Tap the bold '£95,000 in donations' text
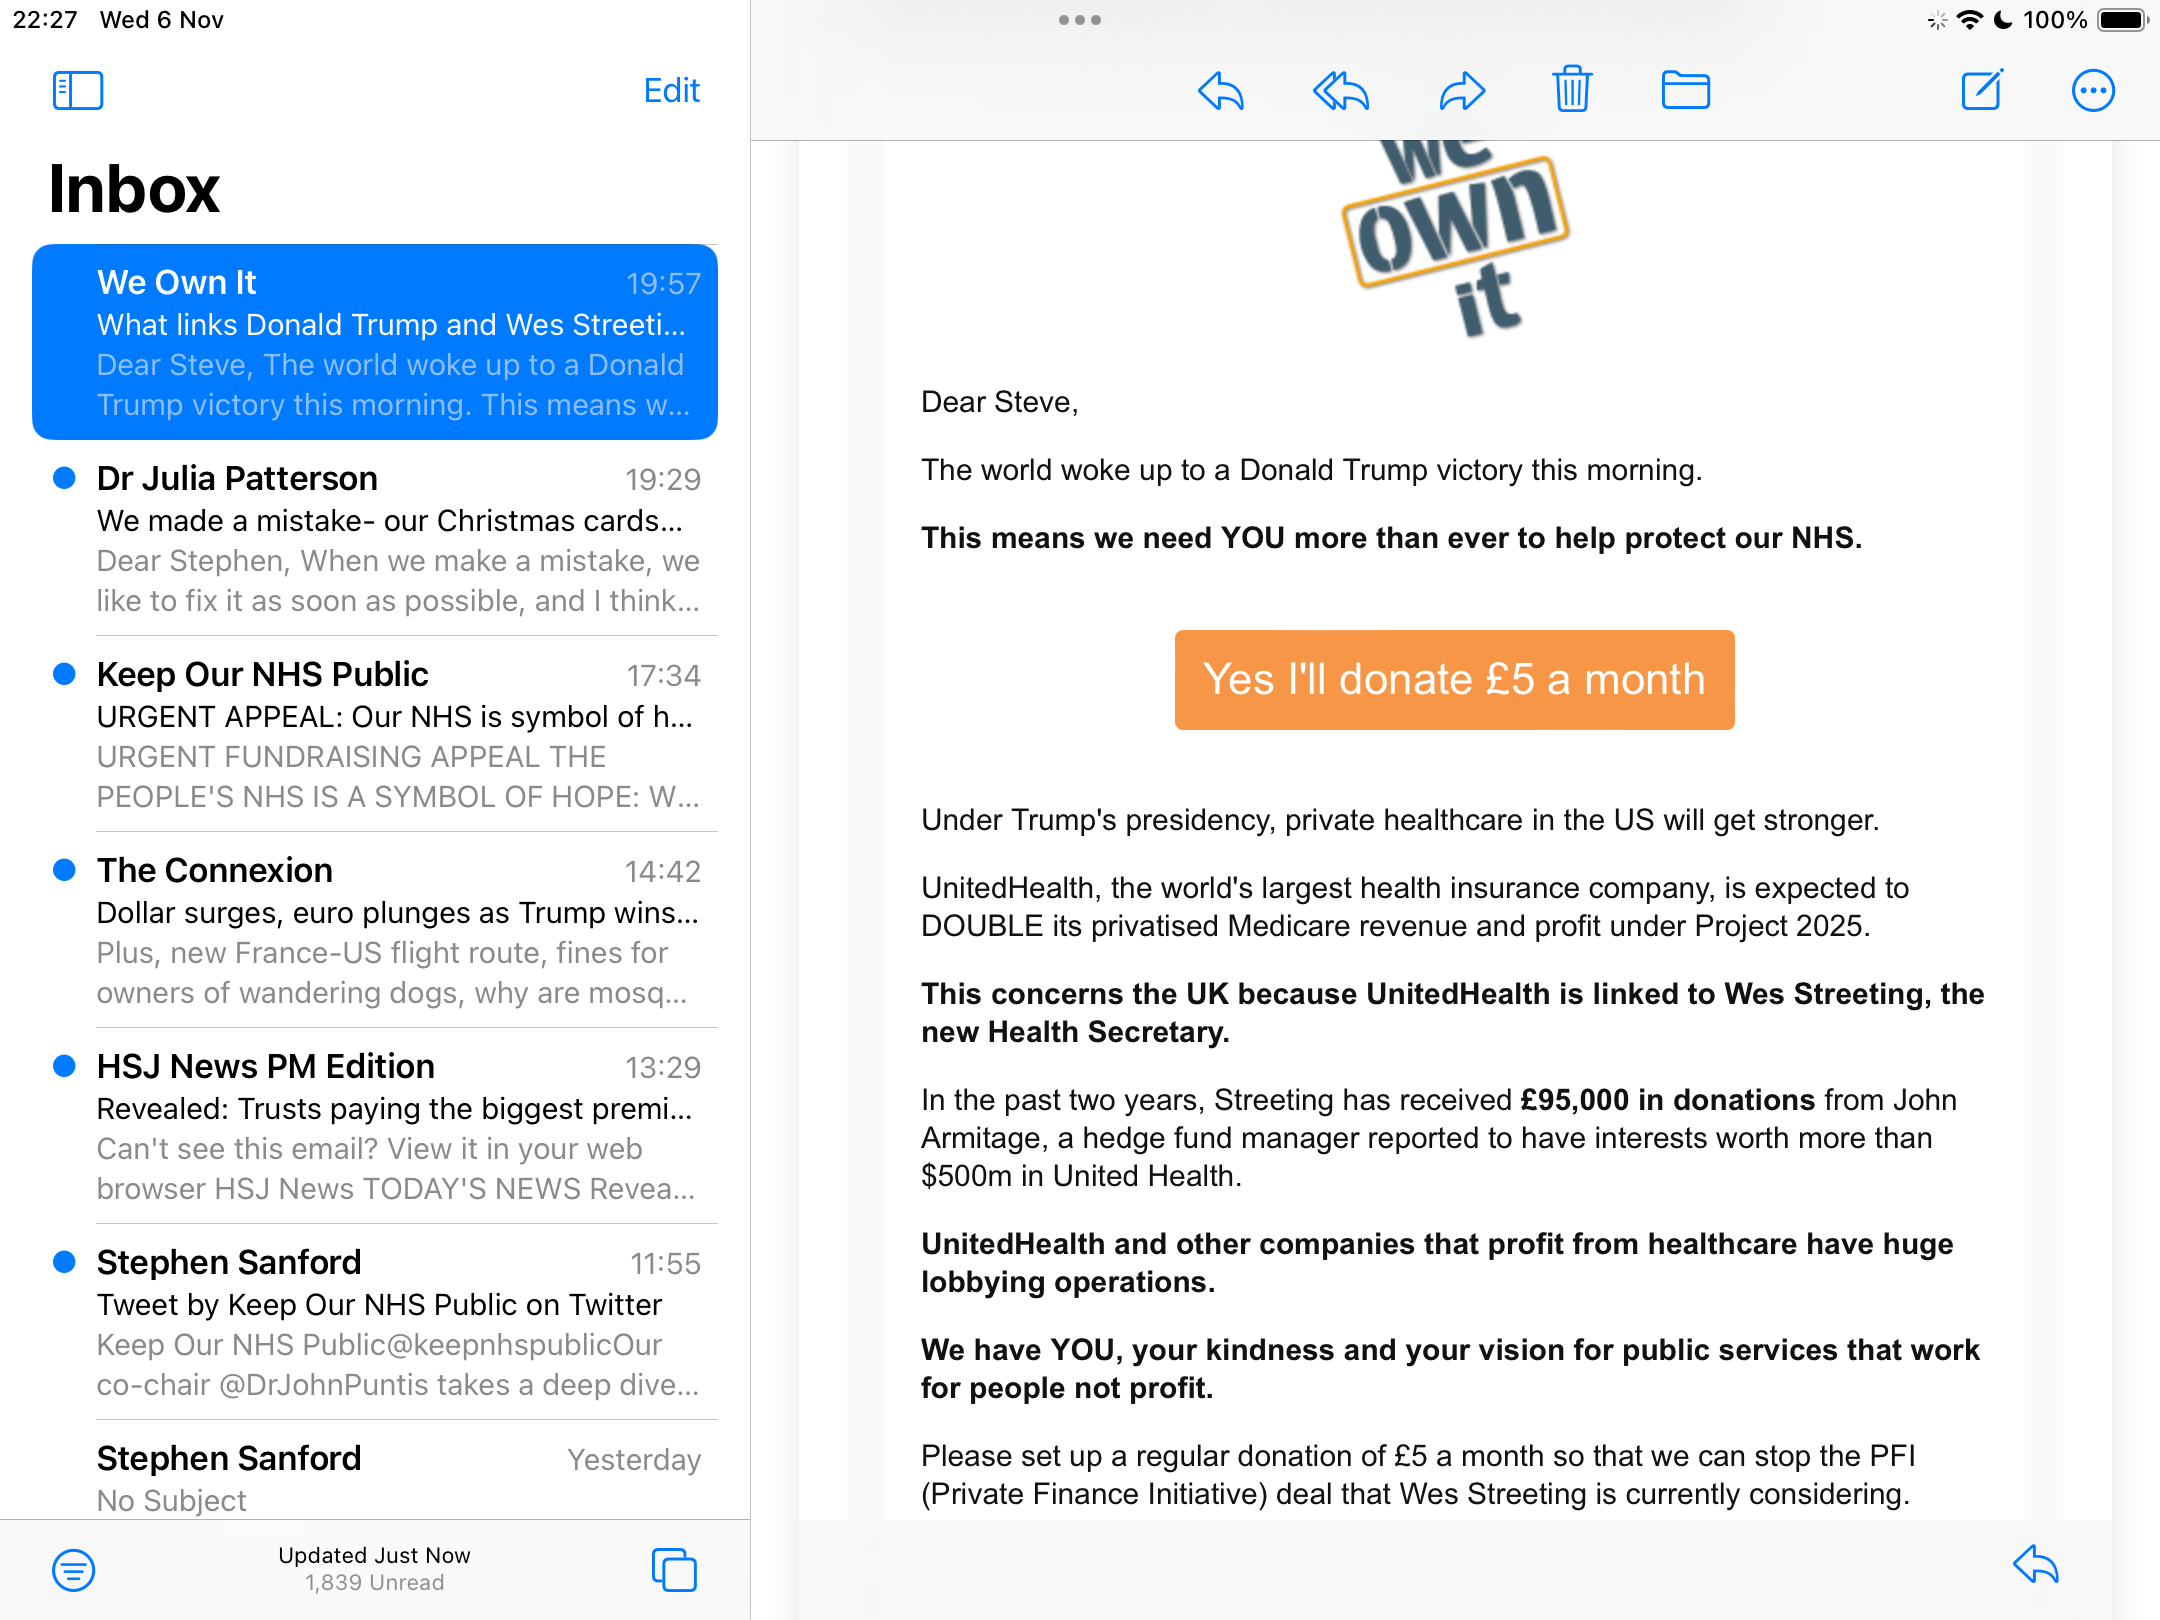2160x1620 pixels. (x=1667, y=1100)
